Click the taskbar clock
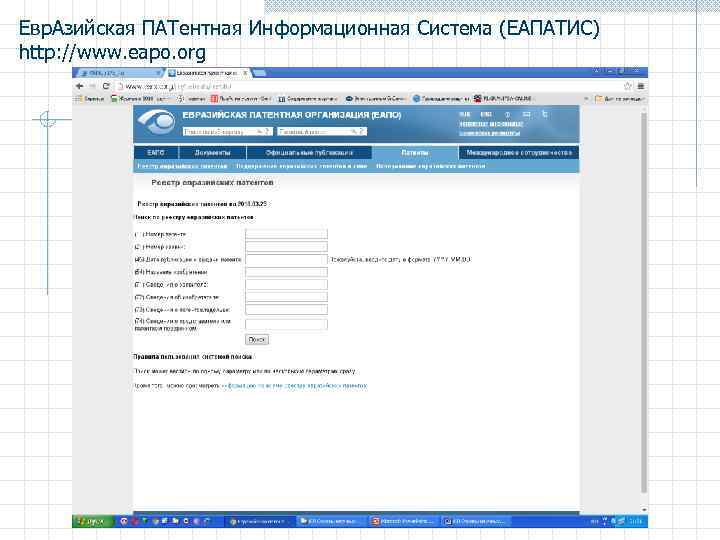The width and height of the screenshot is (720, 540). (x=636, y=521)
